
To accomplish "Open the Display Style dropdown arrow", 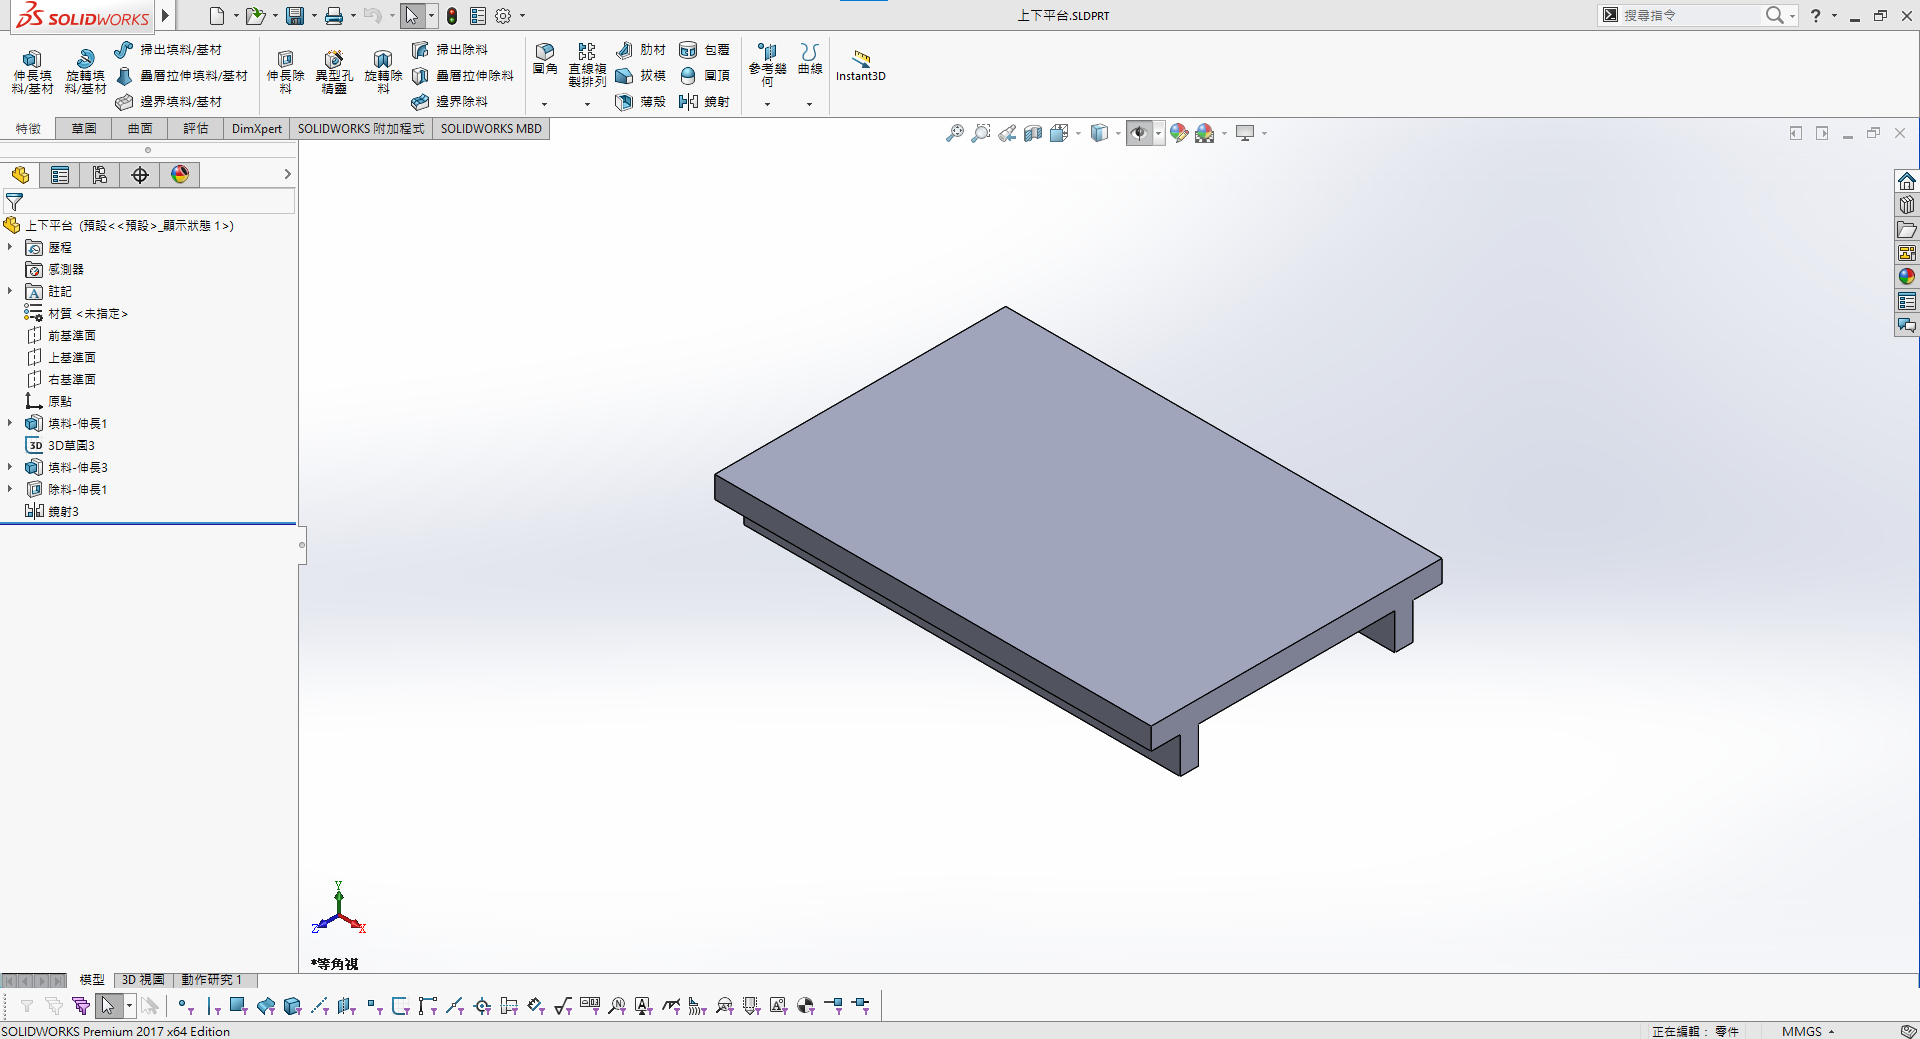I will 1118,133.
